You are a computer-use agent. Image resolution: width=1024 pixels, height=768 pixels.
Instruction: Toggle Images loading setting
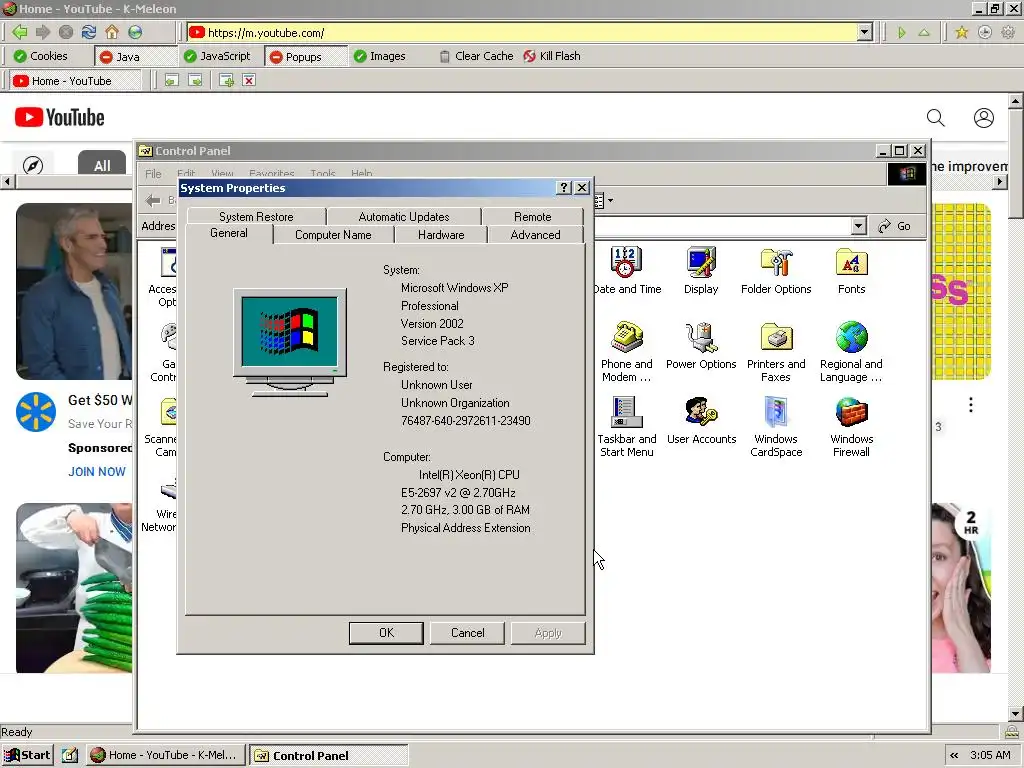pos(380,56)
